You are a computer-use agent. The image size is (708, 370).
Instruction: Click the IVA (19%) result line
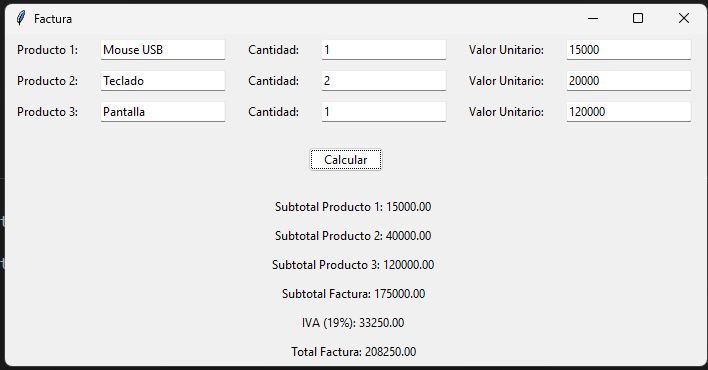(x=353, y=323)
